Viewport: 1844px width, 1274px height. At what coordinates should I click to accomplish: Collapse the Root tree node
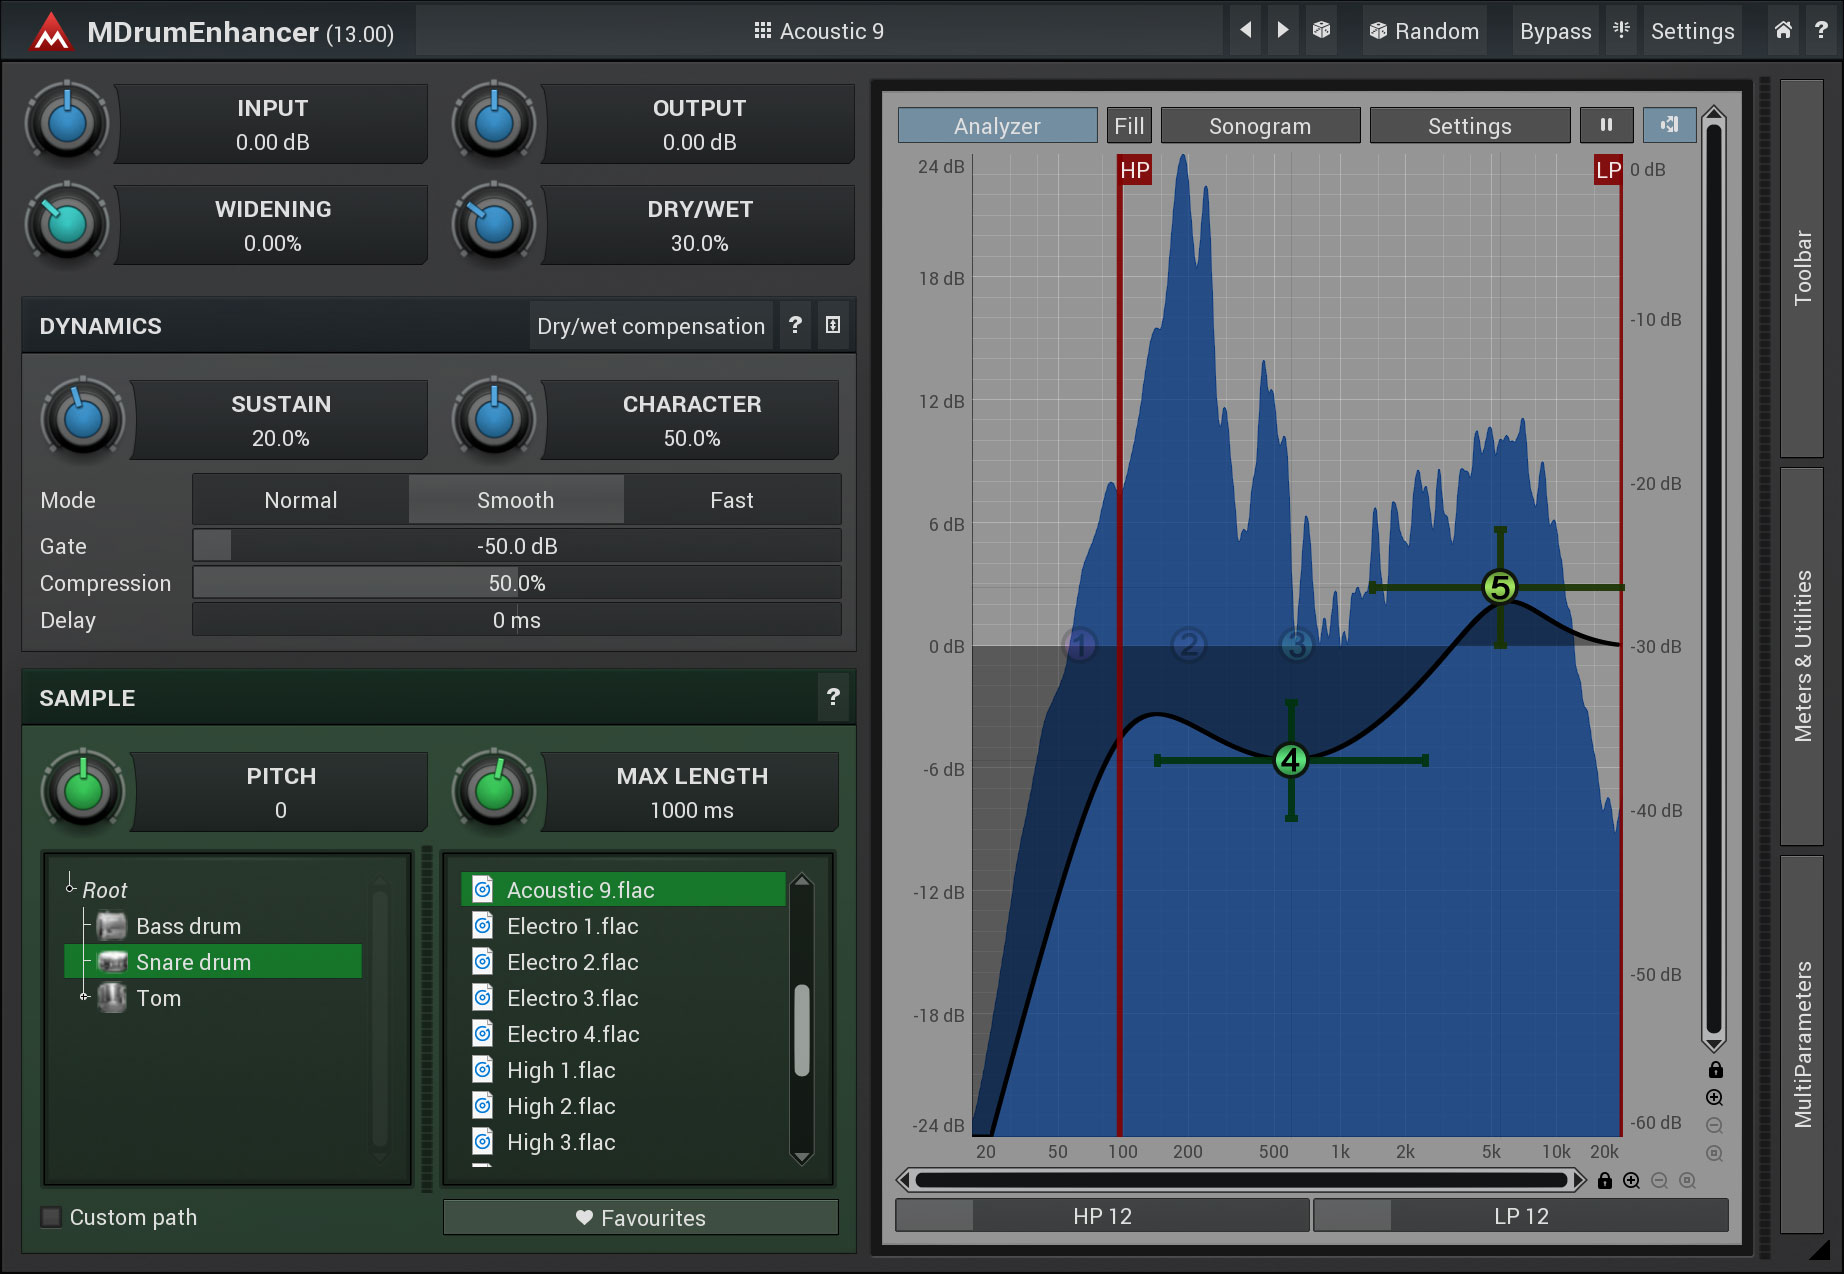point(71,887)
